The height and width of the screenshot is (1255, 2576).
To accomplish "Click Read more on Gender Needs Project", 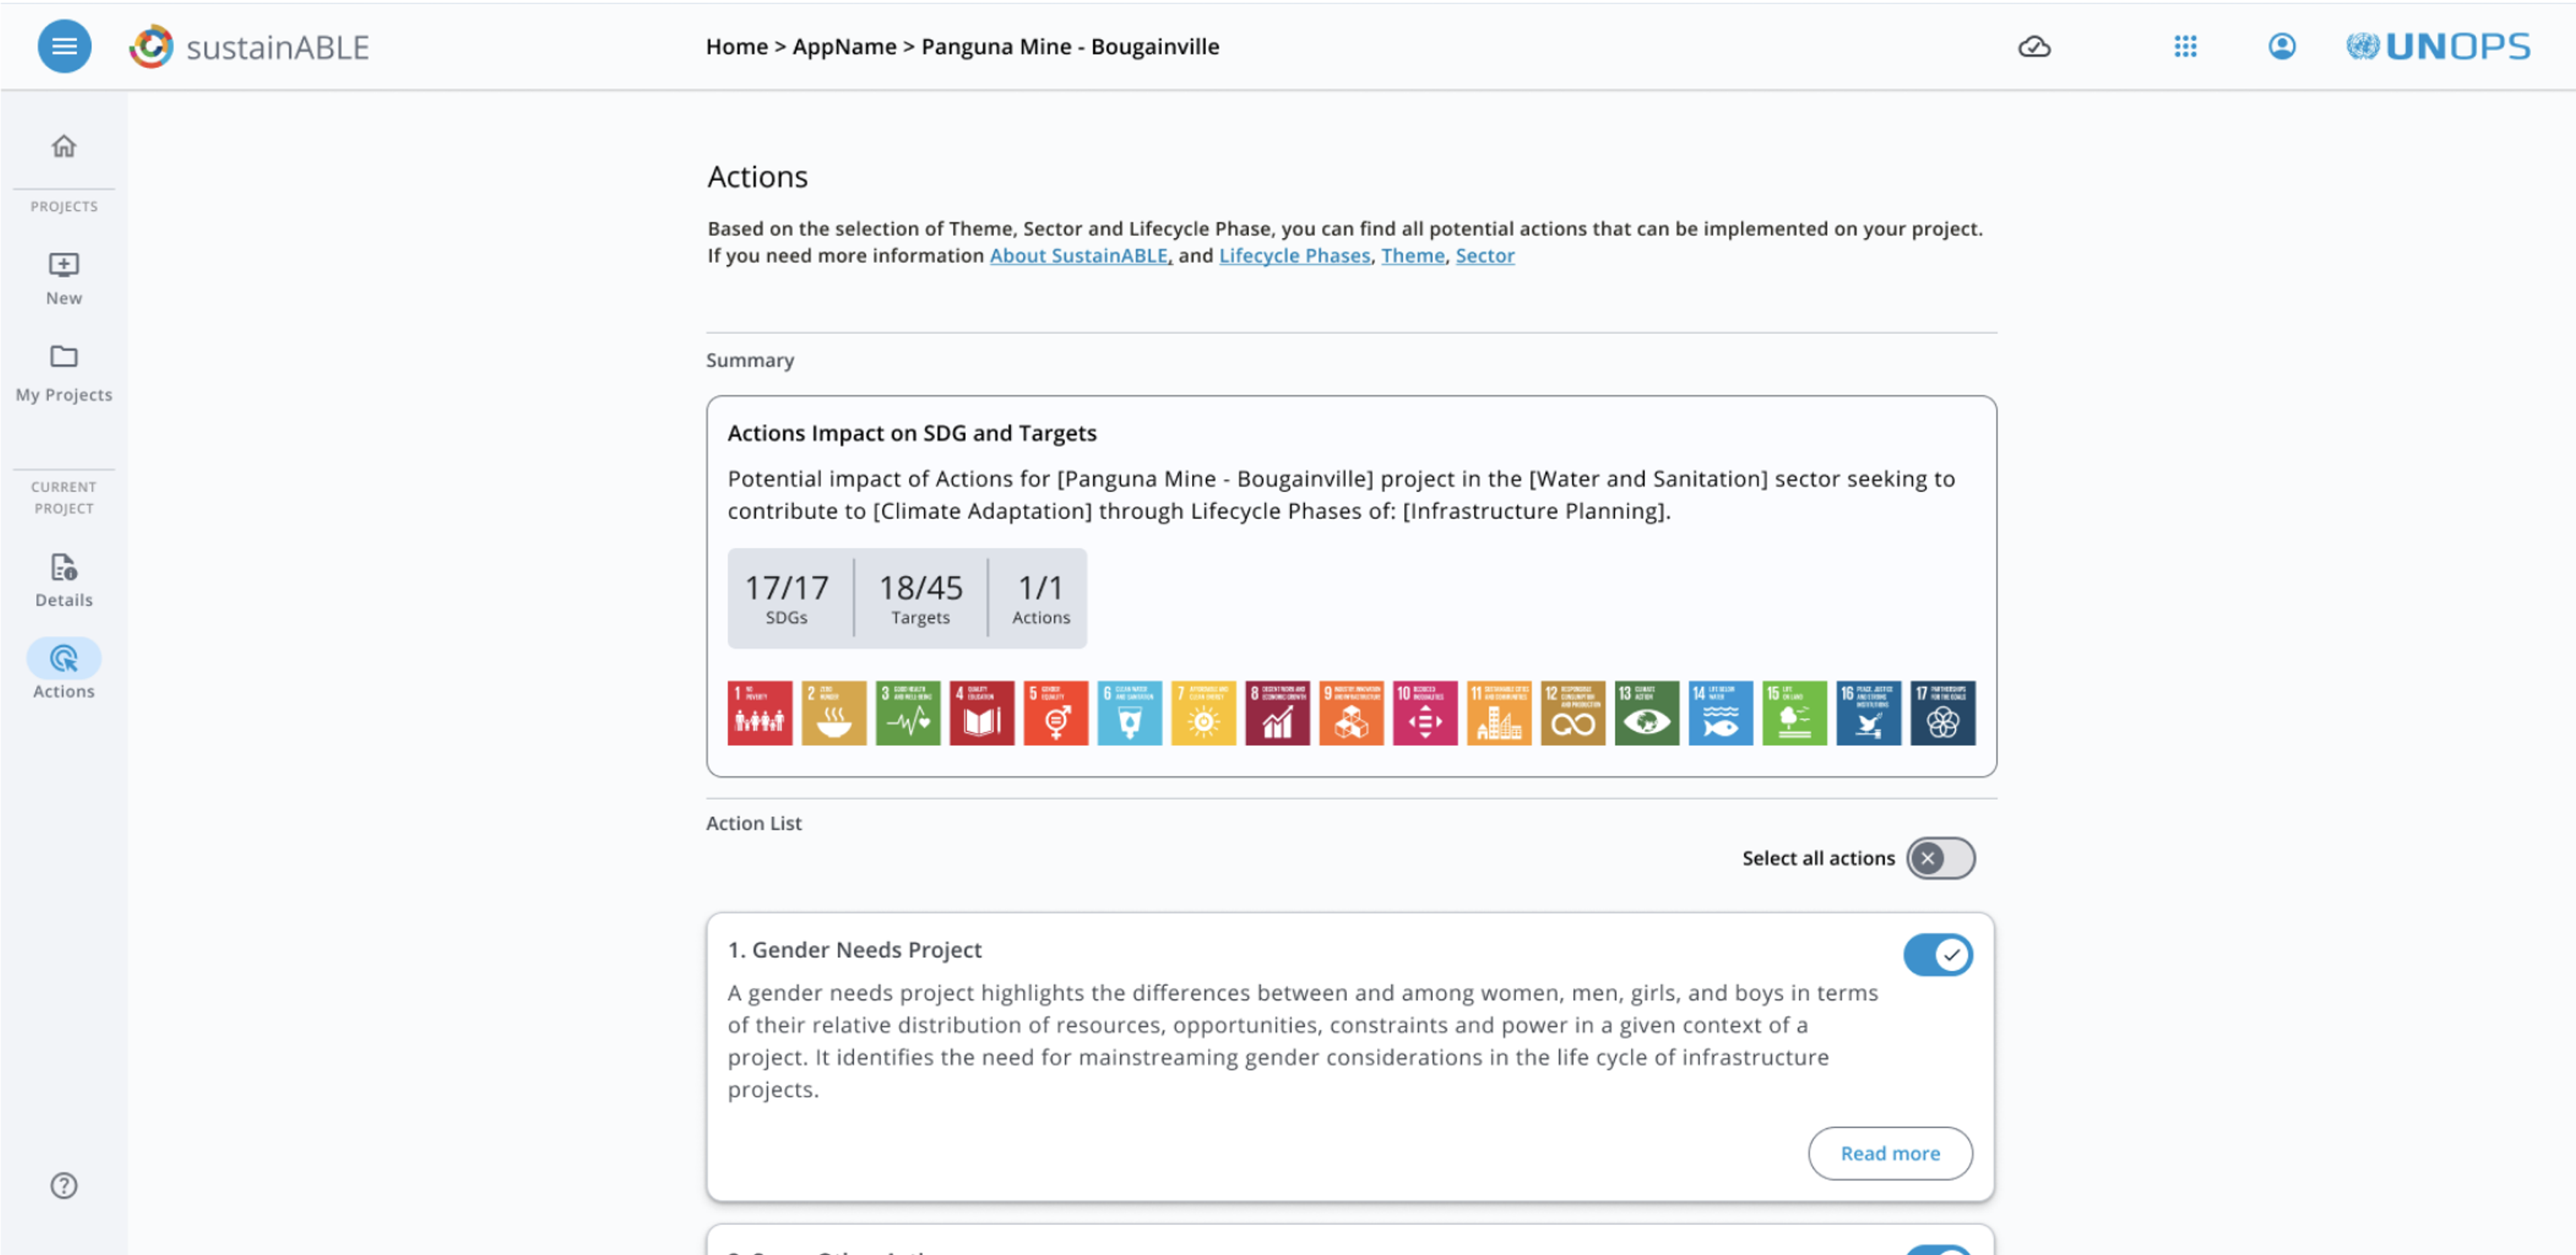I will click(x=1889, y=1153).
